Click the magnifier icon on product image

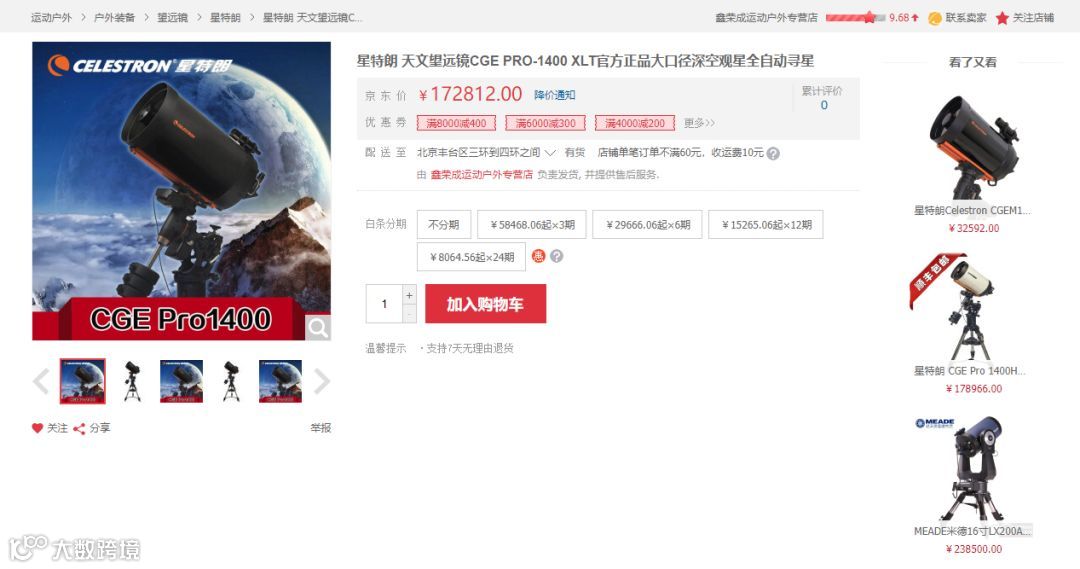click(x=318, y=328)
